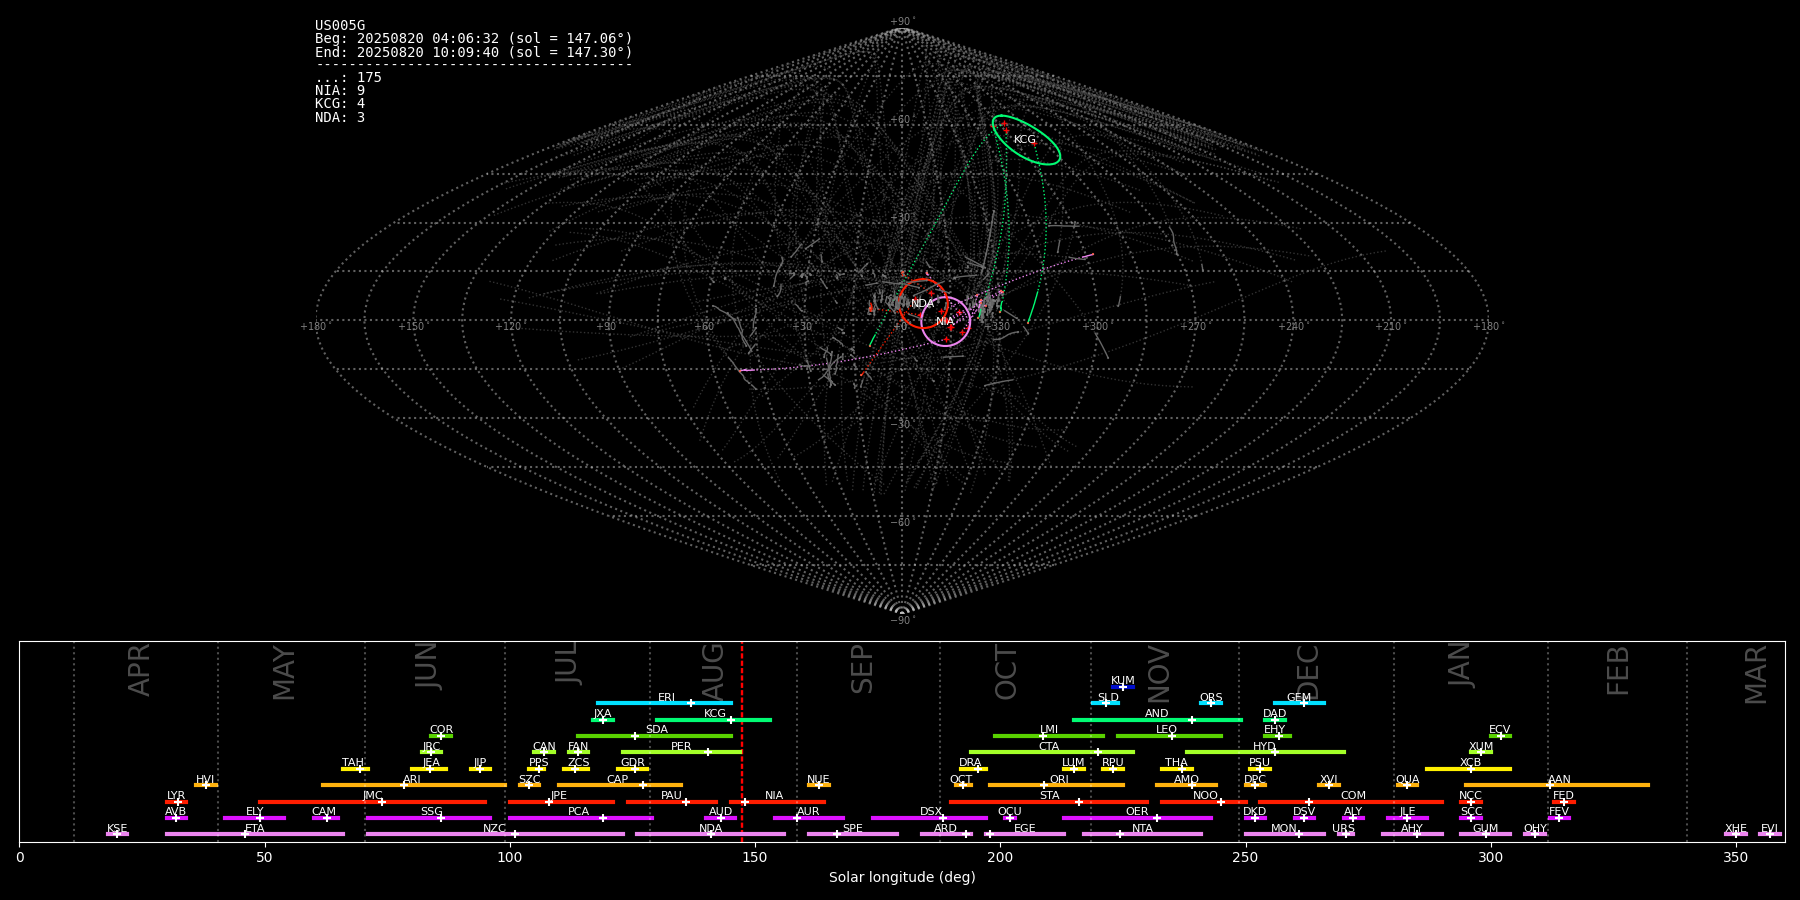Screen dimensions: 1800x900
Task: Click the red dashed current solar longitude line
Action: click(742, 741)
